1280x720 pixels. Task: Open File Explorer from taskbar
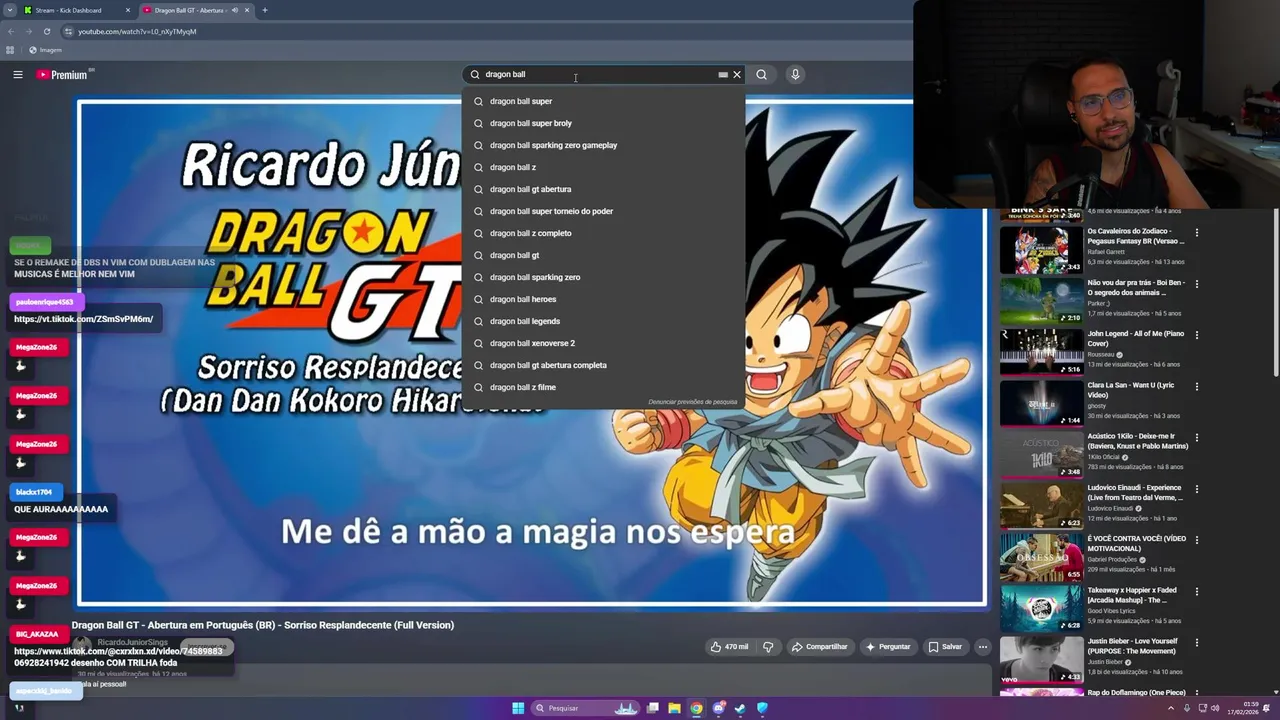click(x=675, y=708)
